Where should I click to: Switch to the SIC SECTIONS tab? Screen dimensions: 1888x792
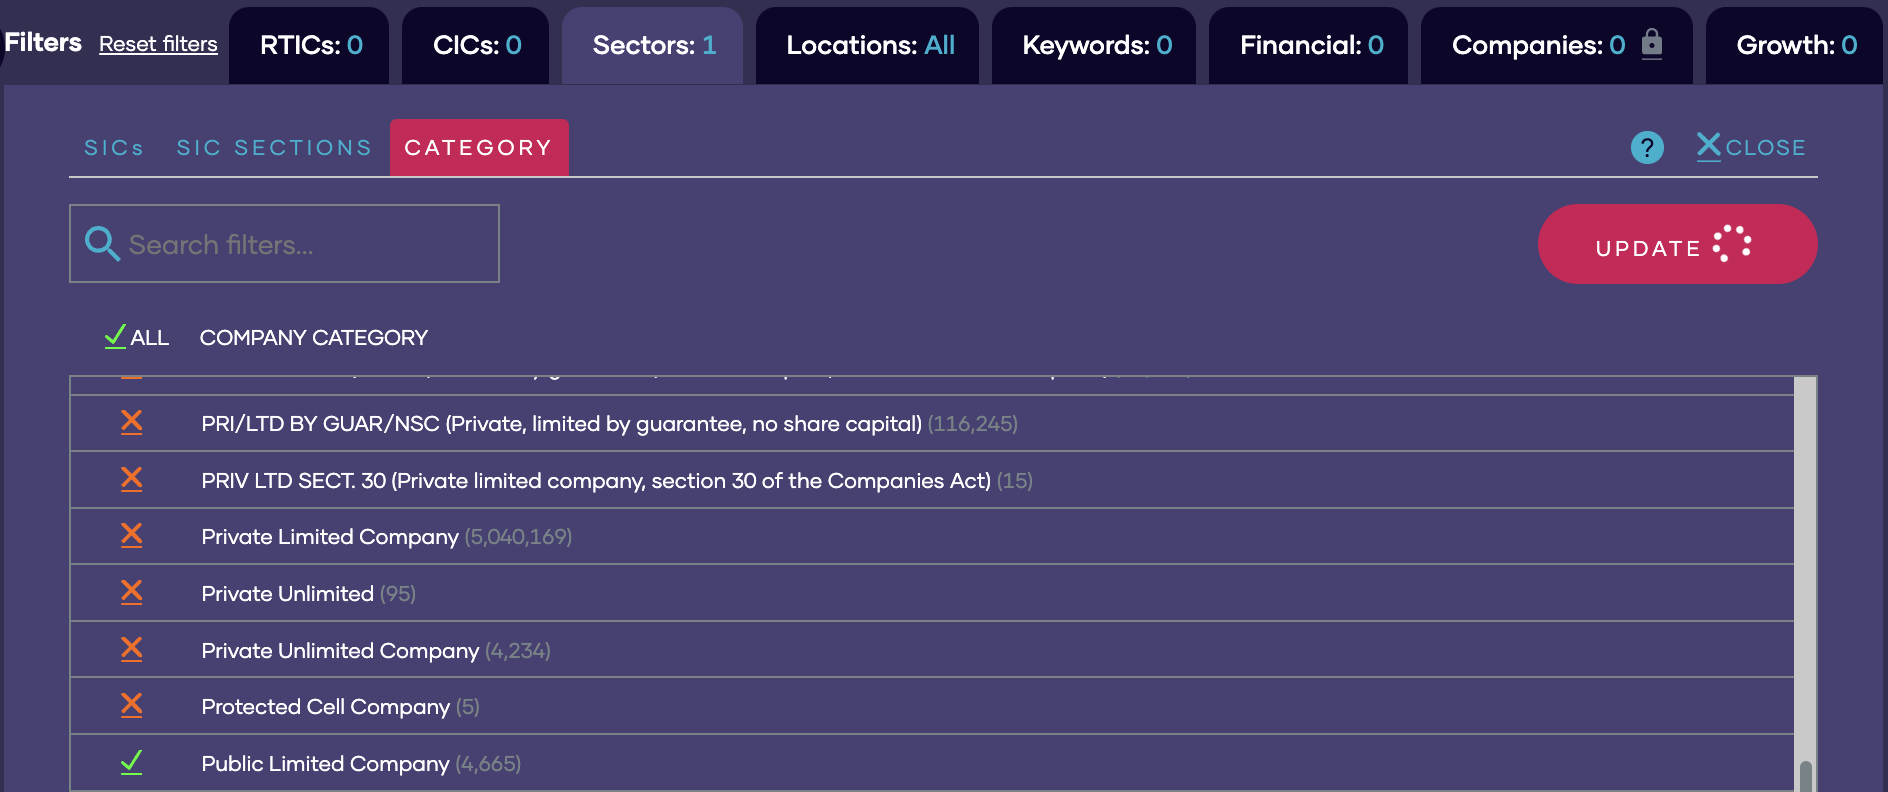(274, 148)
